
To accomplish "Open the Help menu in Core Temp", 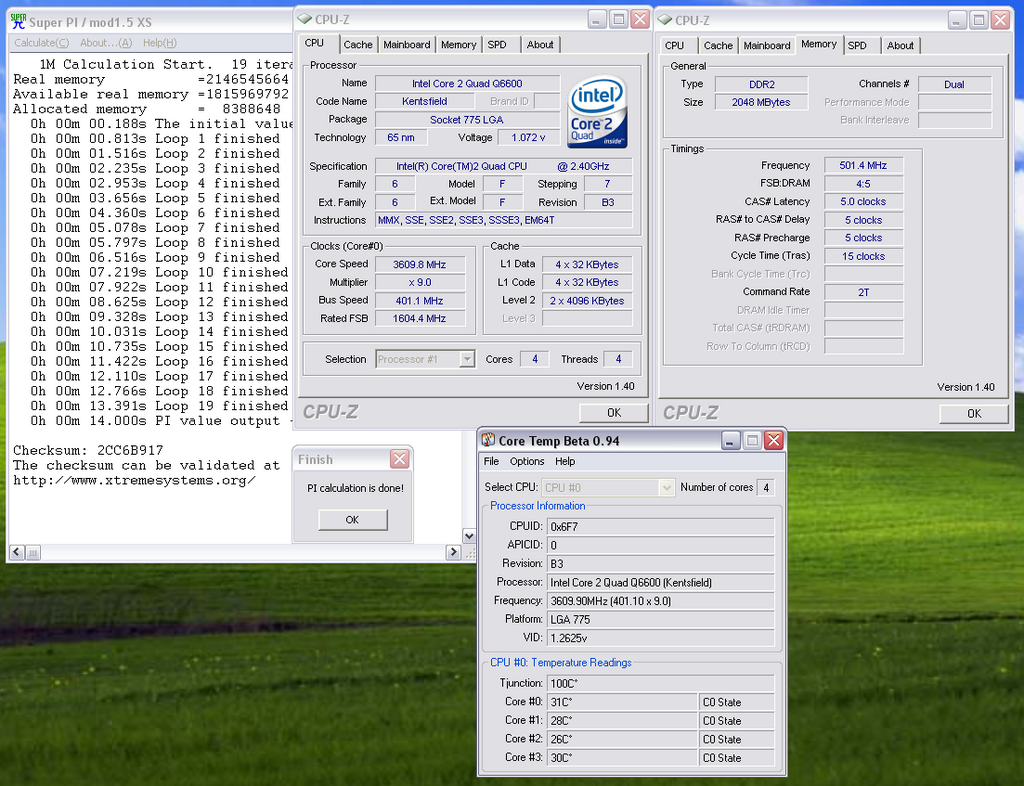I will [x=565, y=462].
